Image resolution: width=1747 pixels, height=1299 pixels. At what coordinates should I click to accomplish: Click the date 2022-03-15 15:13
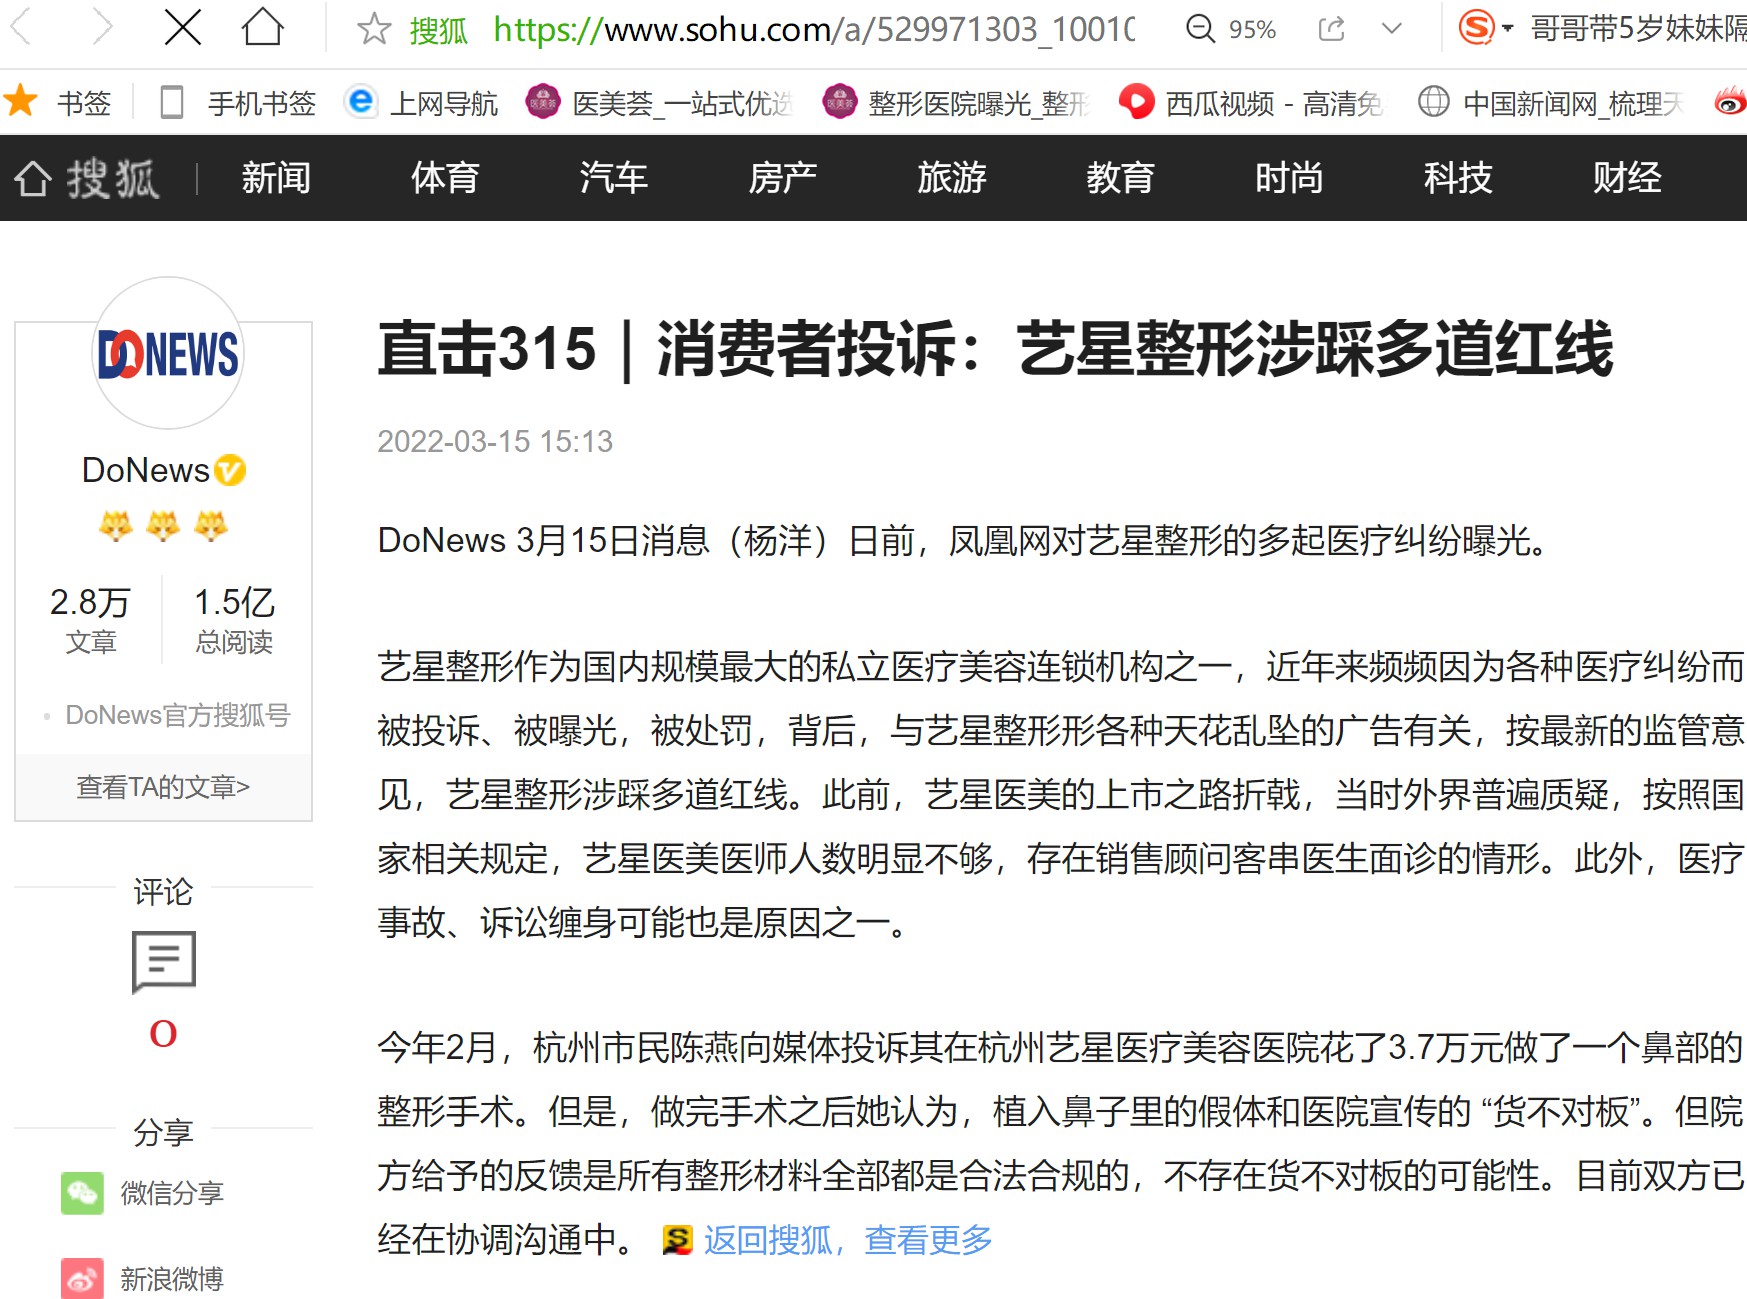point(495,441)
